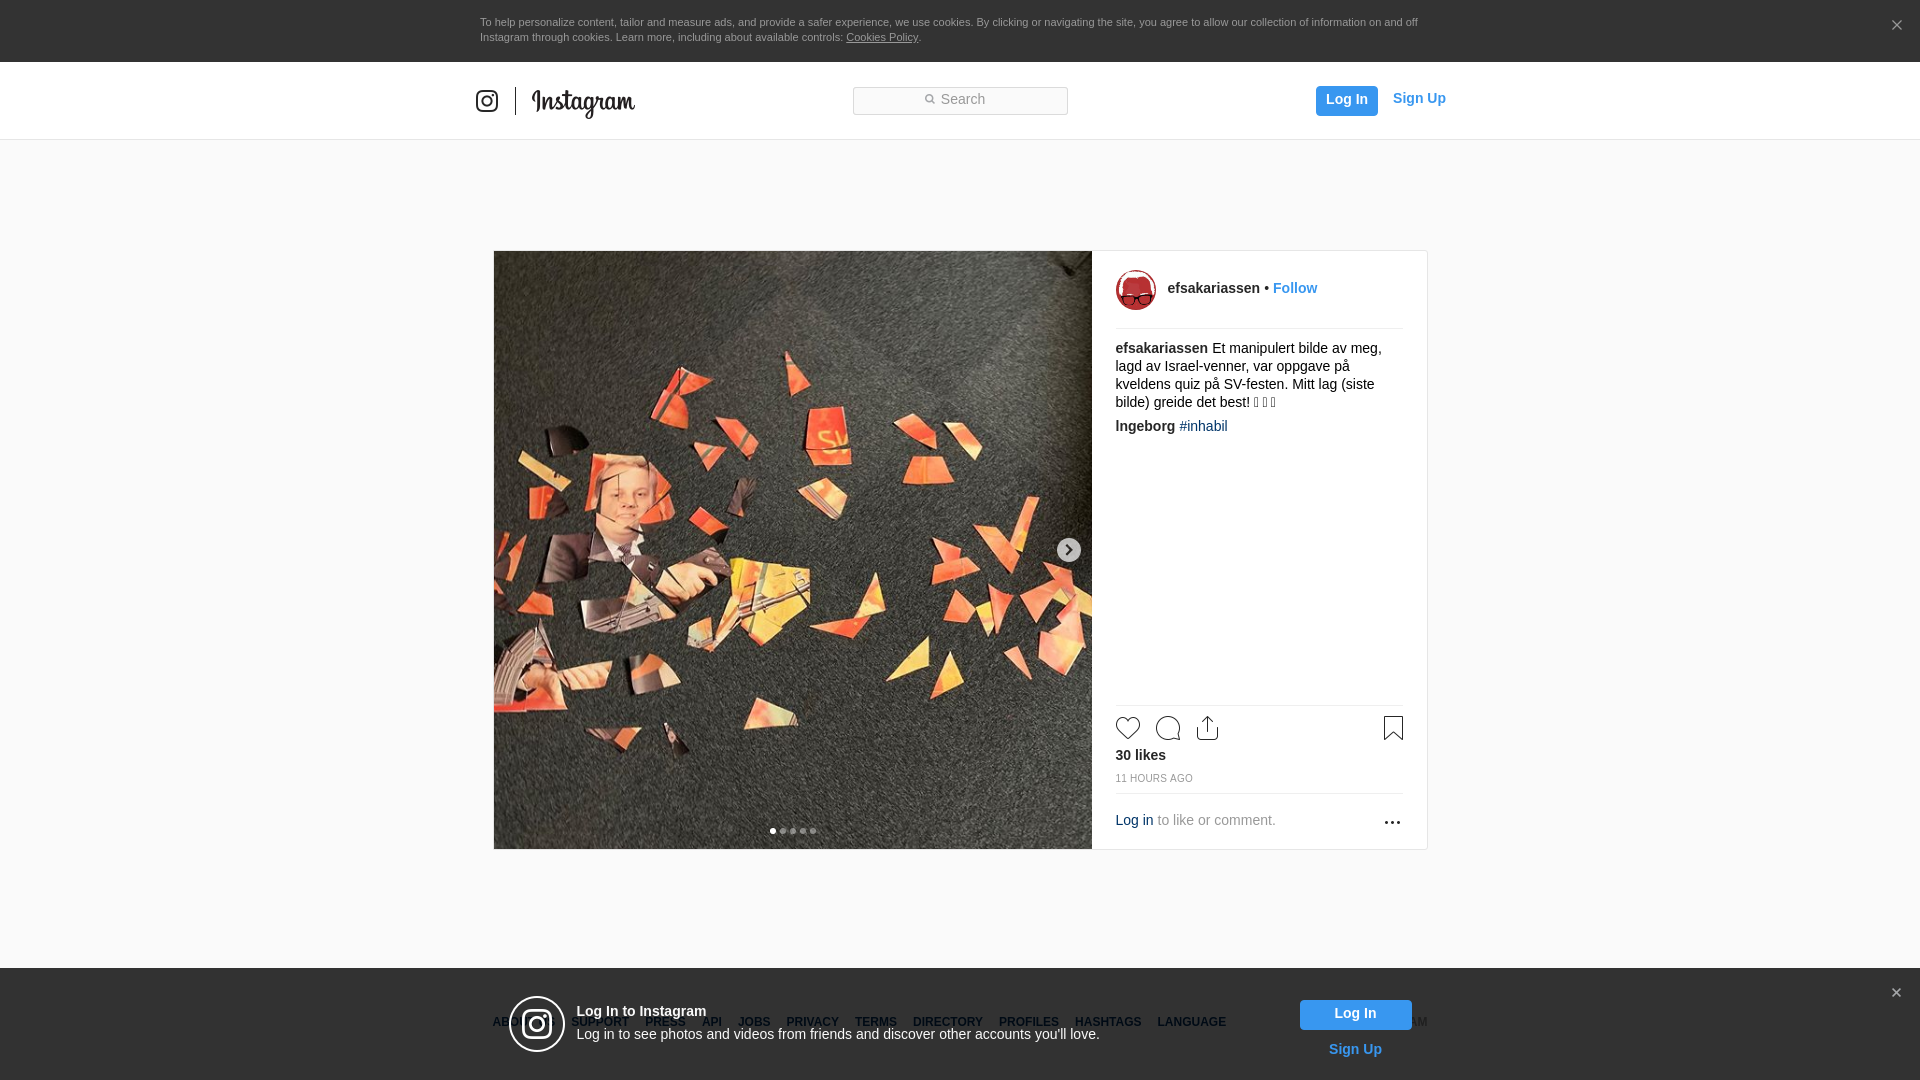Viewport: 1920px width, 1080px height.
Task: Save the post with the bookmark icon
Action: pyautogui.click(x=1393, y=728)
